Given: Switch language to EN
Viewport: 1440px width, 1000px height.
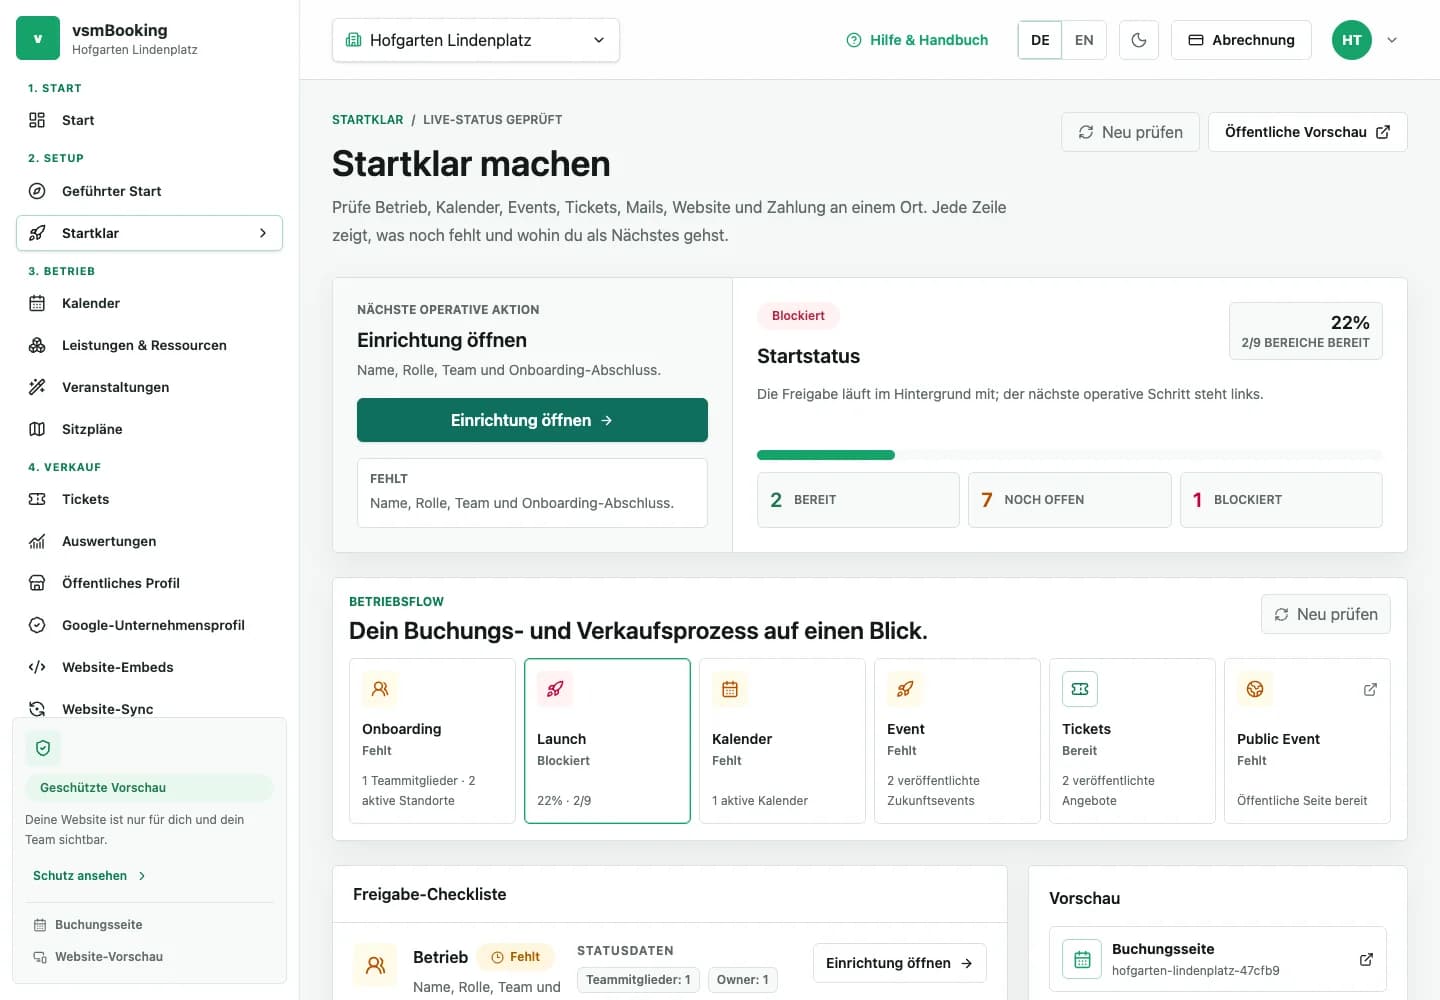Looking at the screenshot, I should tap(1084, 40).
